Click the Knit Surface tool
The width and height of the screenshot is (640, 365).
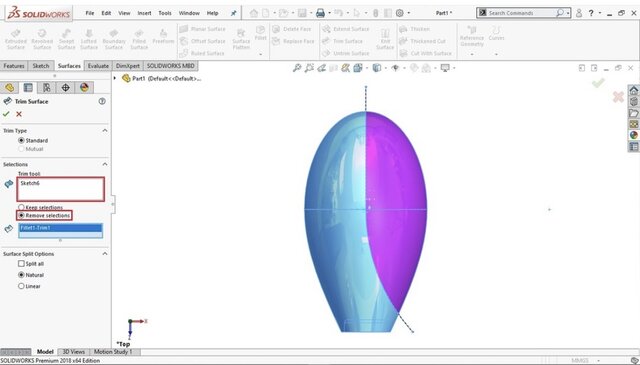point(385,39)
